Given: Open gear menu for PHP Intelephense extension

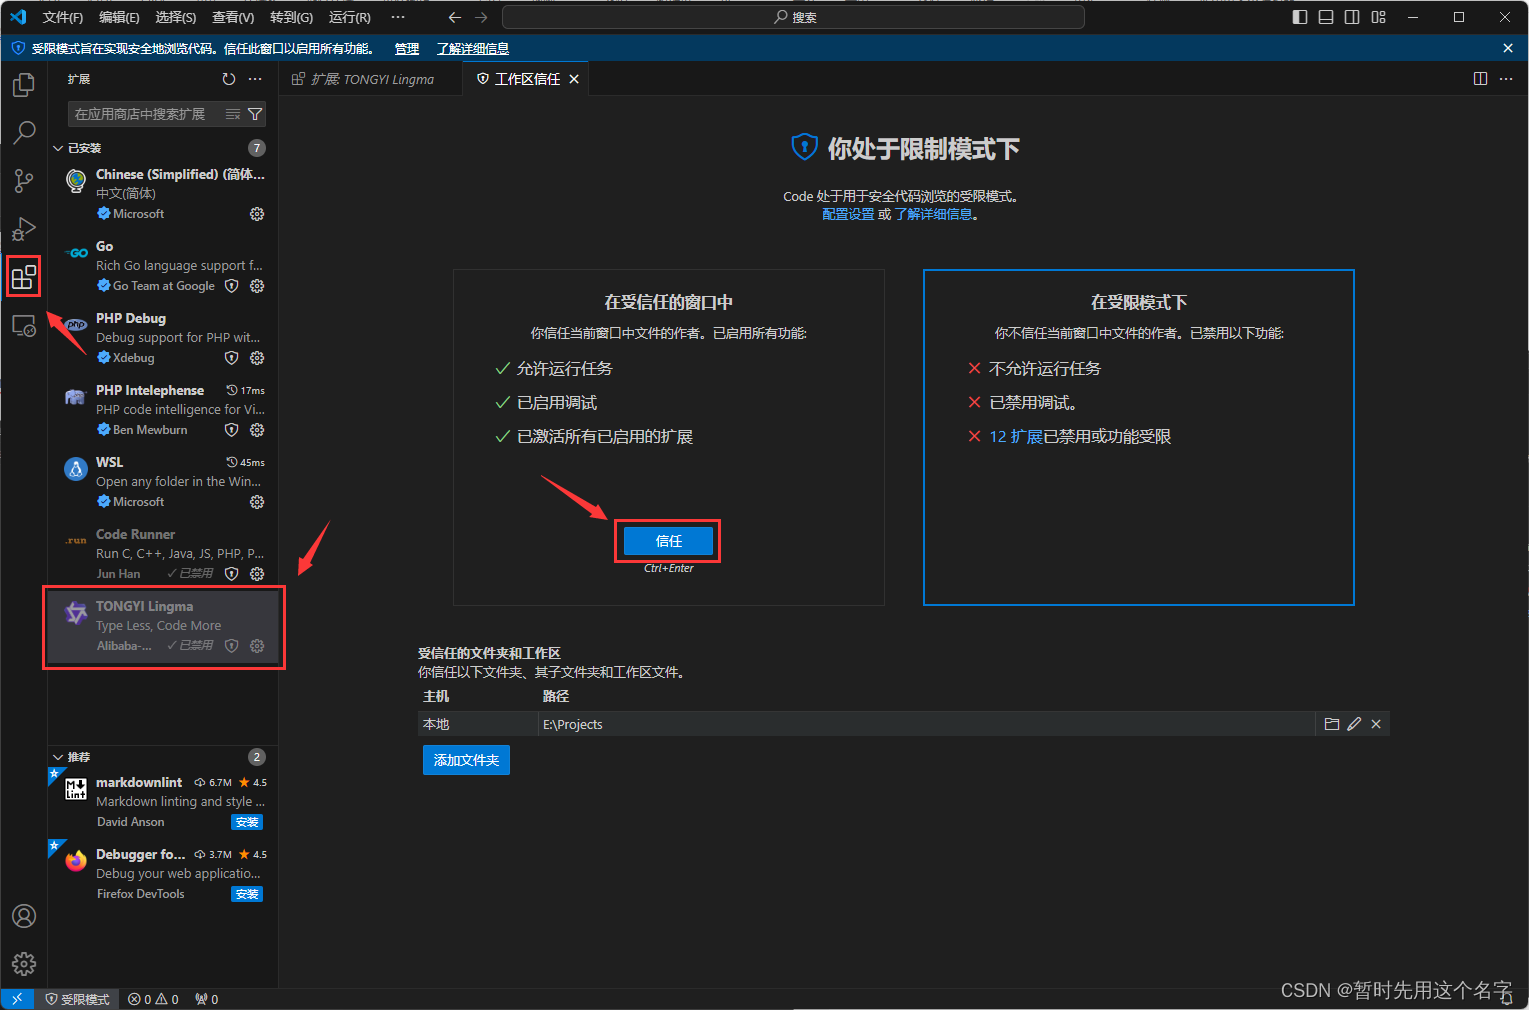Looking at the screenshot, I should tap(257, 430).
